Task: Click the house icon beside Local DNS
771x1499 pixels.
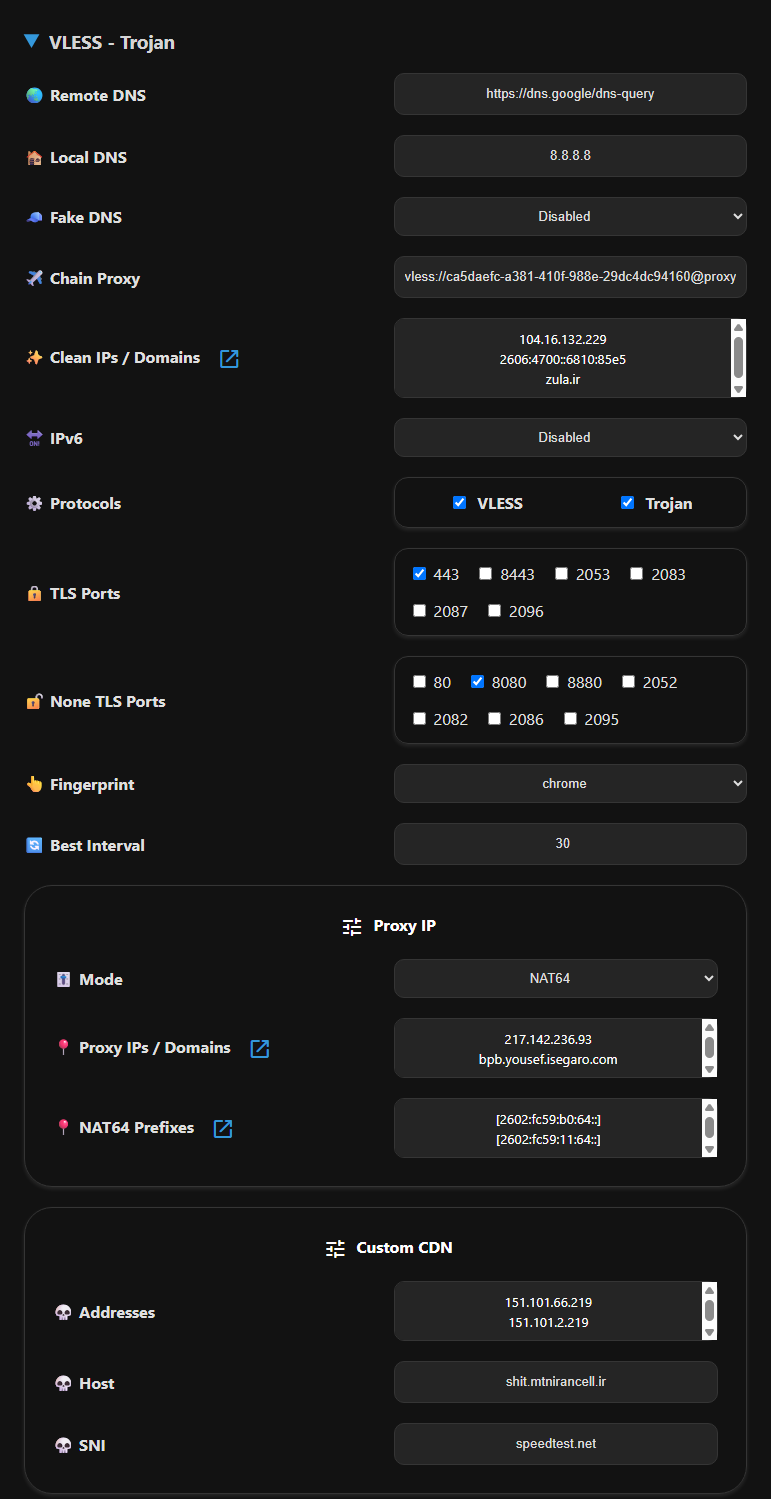Action: [x=35, y=157]
